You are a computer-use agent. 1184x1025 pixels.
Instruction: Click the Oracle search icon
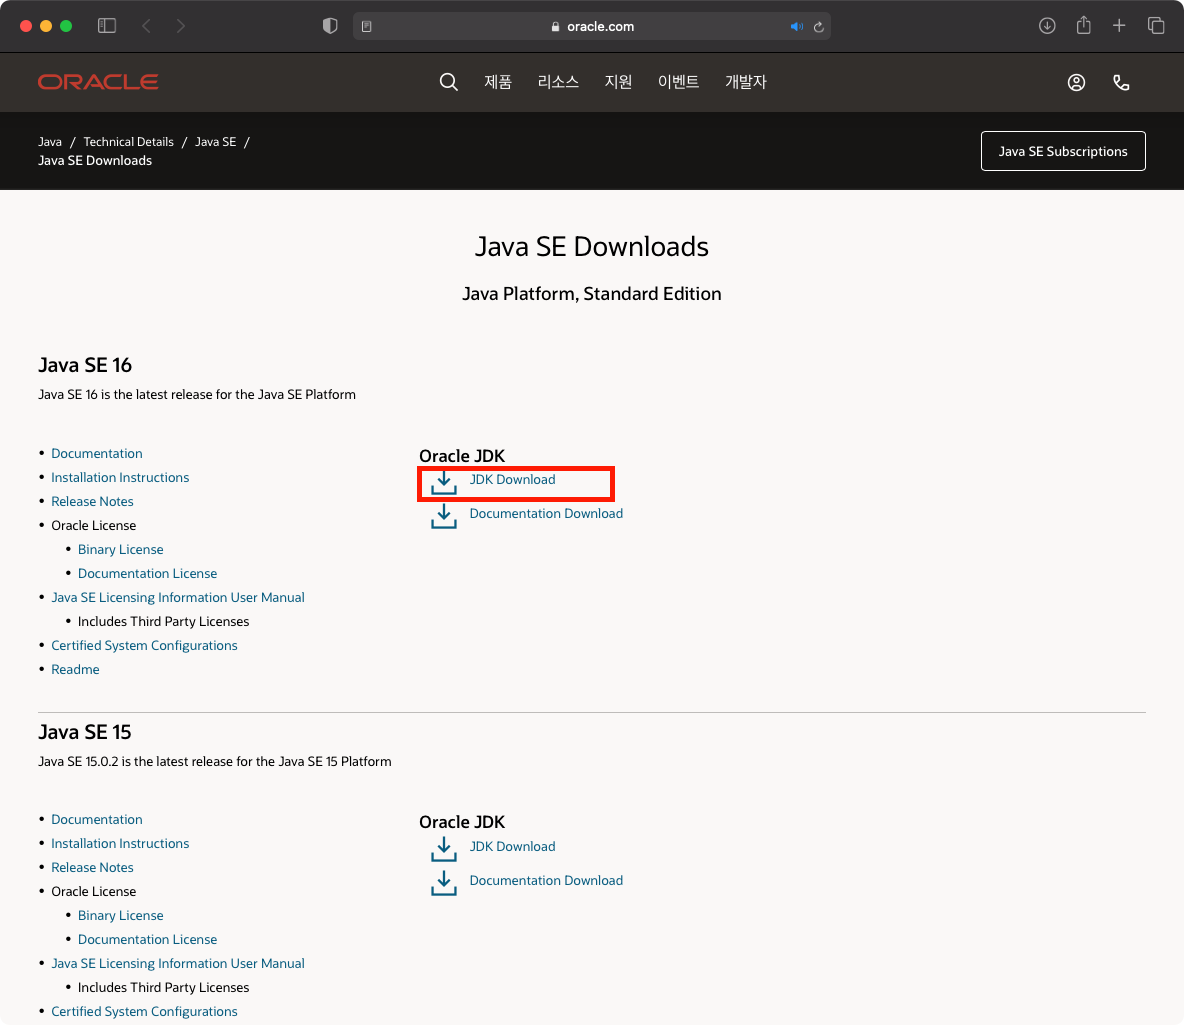(448, 82)
